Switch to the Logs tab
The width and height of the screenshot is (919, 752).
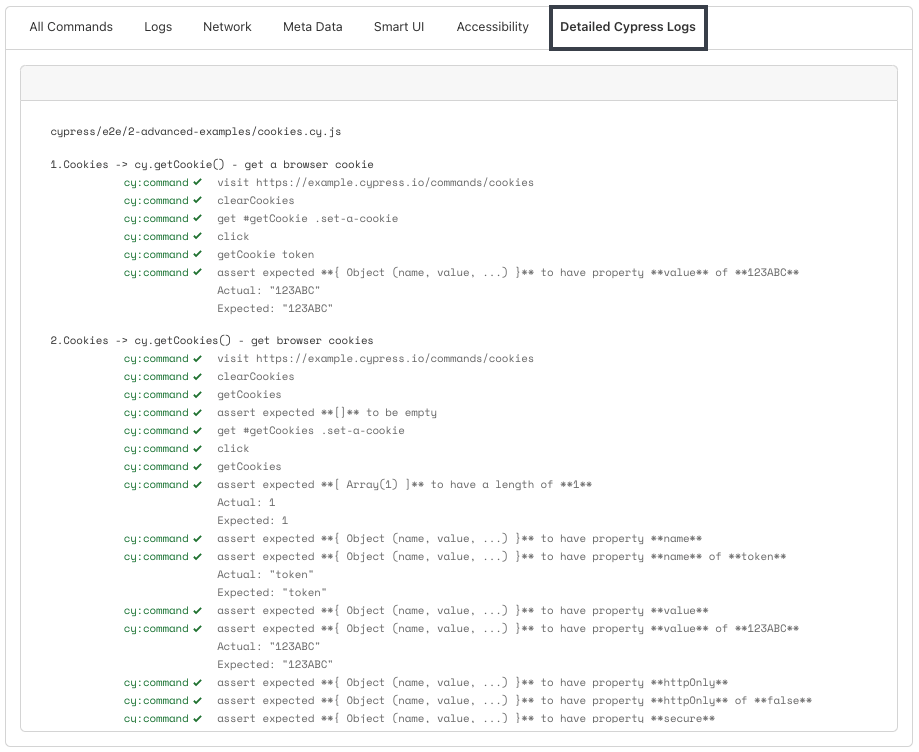tap(158, 27)
